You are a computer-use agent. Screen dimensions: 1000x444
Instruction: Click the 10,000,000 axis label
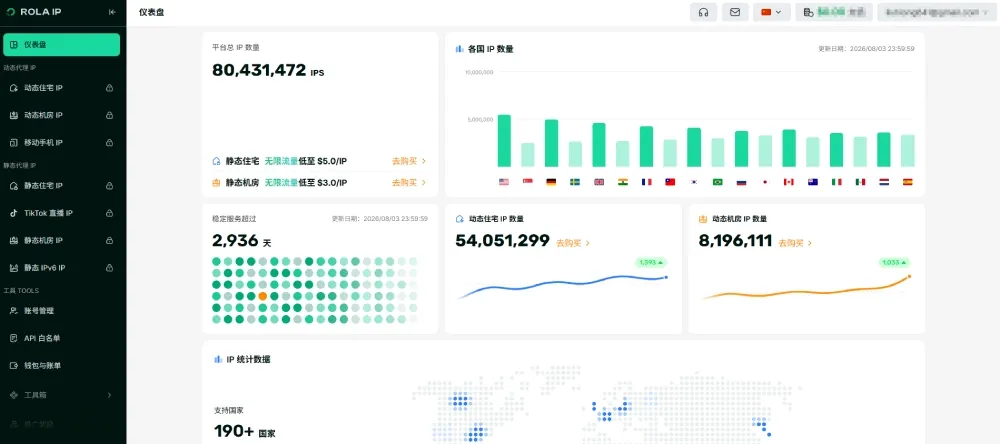(x=479, y=72)
